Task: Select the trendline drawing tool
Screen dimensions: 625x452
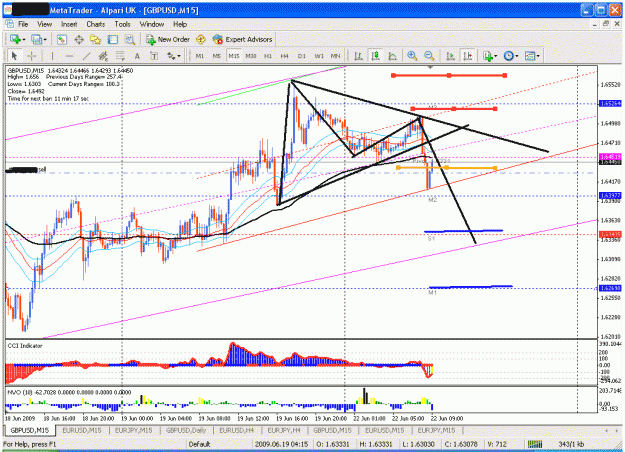Action: [x=86, y=56]
